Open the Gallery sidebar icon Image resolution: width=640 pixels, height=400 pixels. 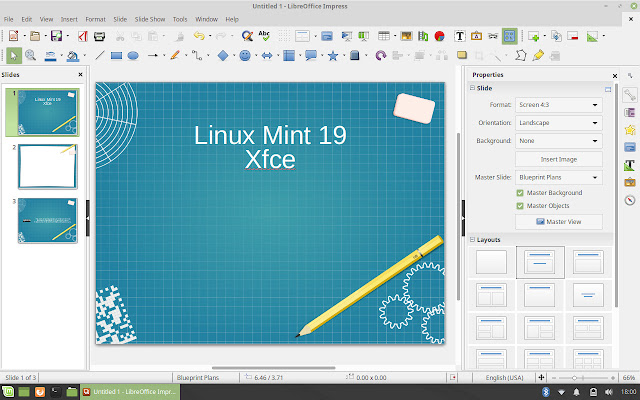coord(630,182)
